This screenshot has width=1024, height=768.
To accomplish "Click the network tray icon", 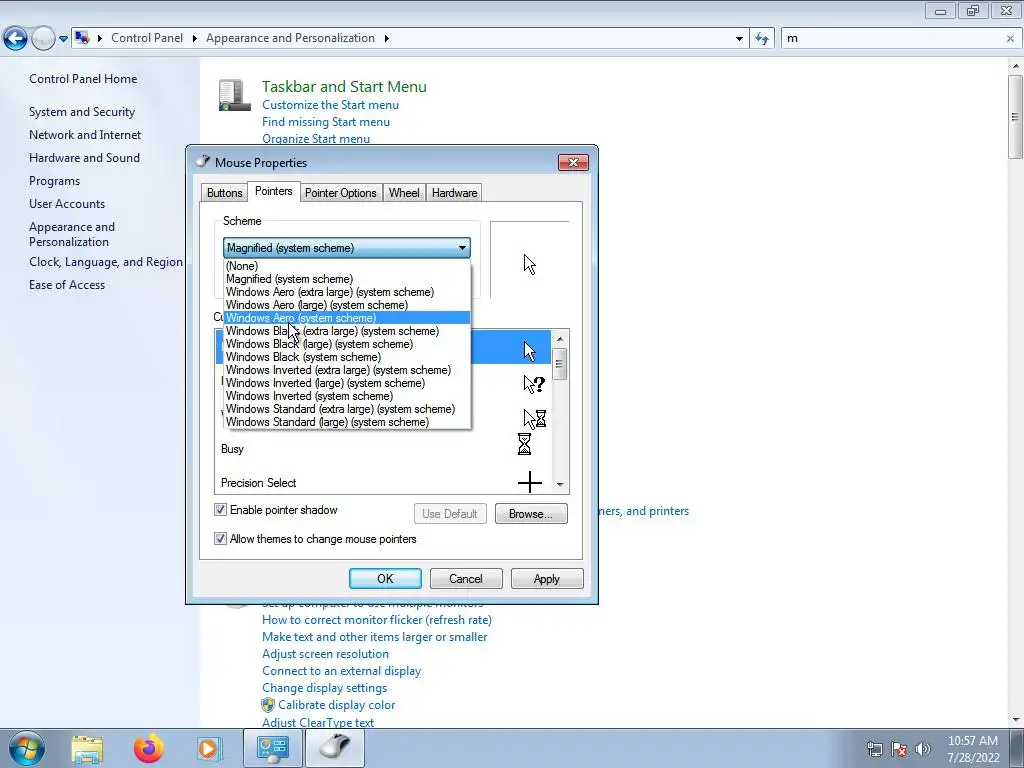I will pyautogui.click(x=874, y=748).
